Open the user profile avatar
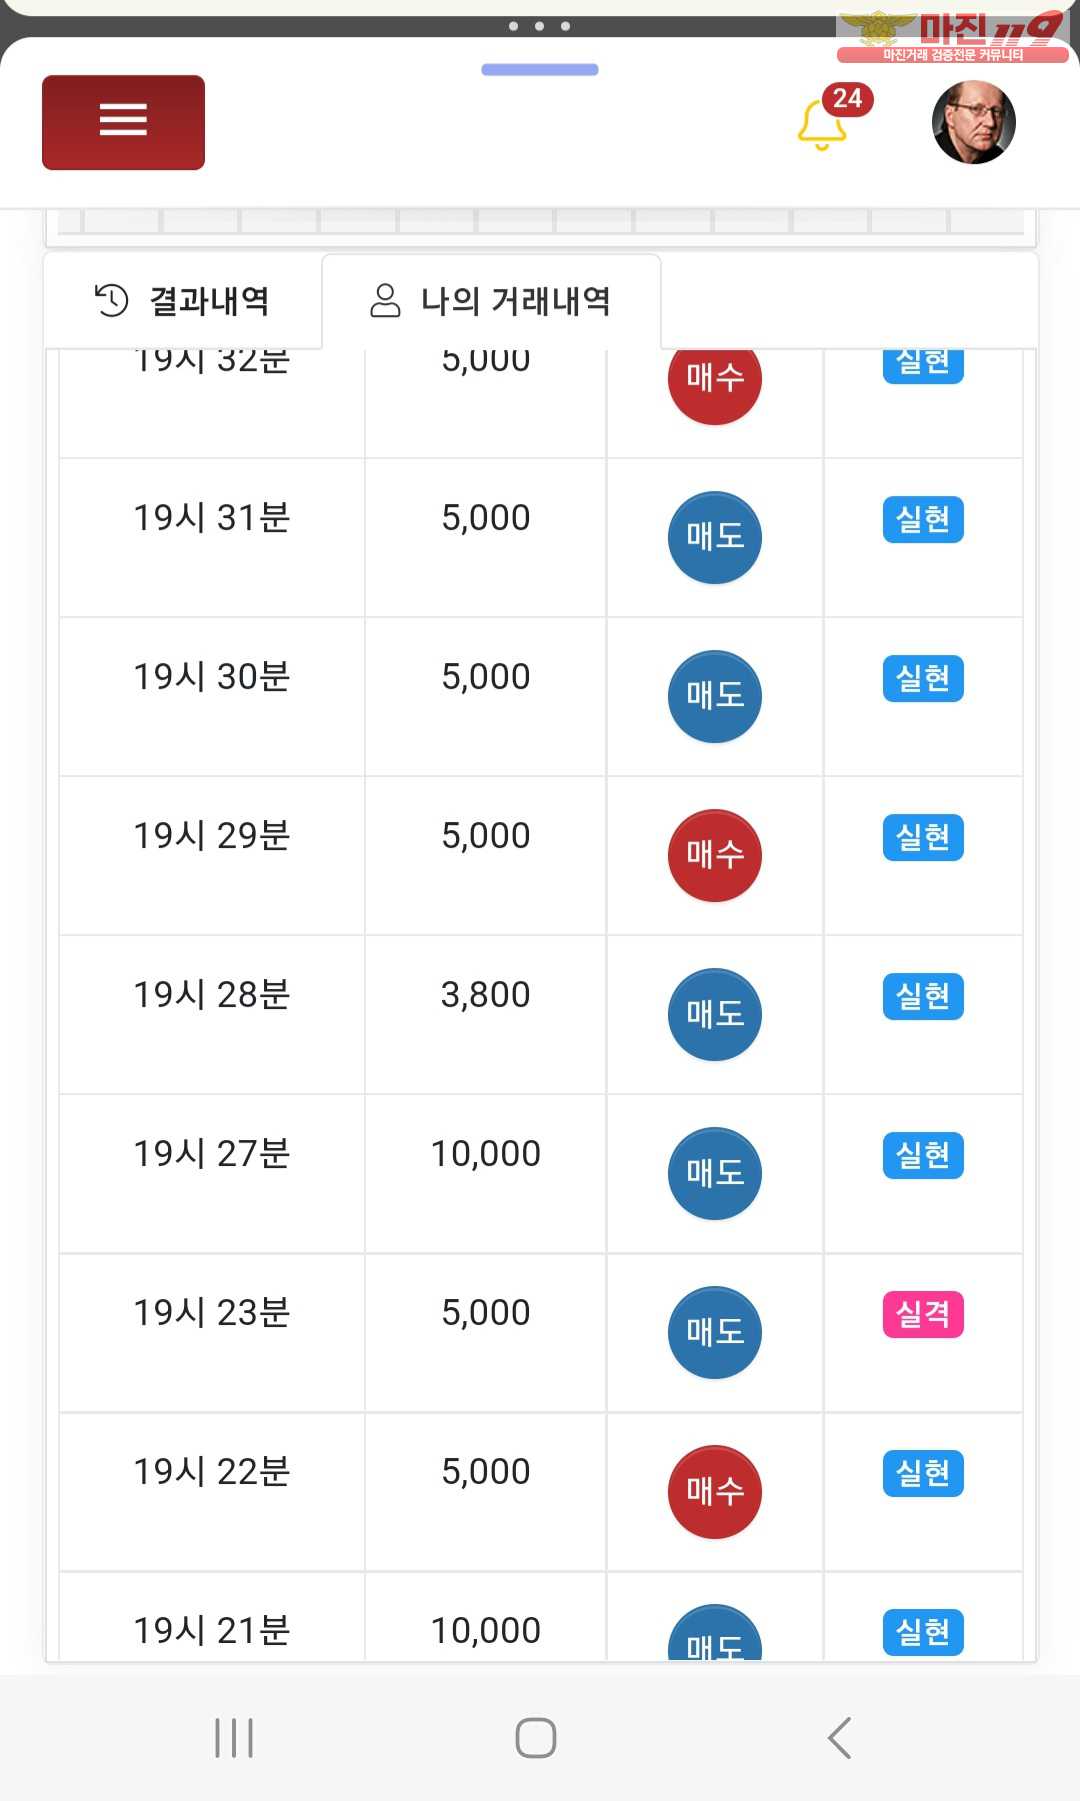The image size is (1080, 1801). tap(973, 122)
